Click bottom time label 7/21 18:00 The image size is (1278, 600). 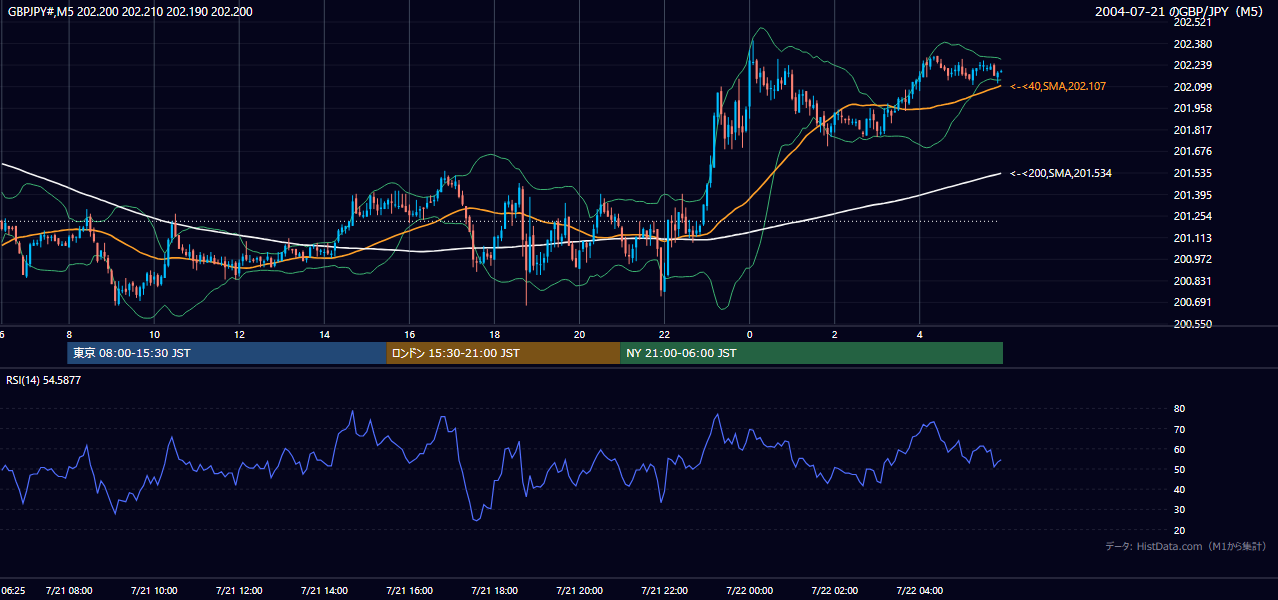click(494, 591)
